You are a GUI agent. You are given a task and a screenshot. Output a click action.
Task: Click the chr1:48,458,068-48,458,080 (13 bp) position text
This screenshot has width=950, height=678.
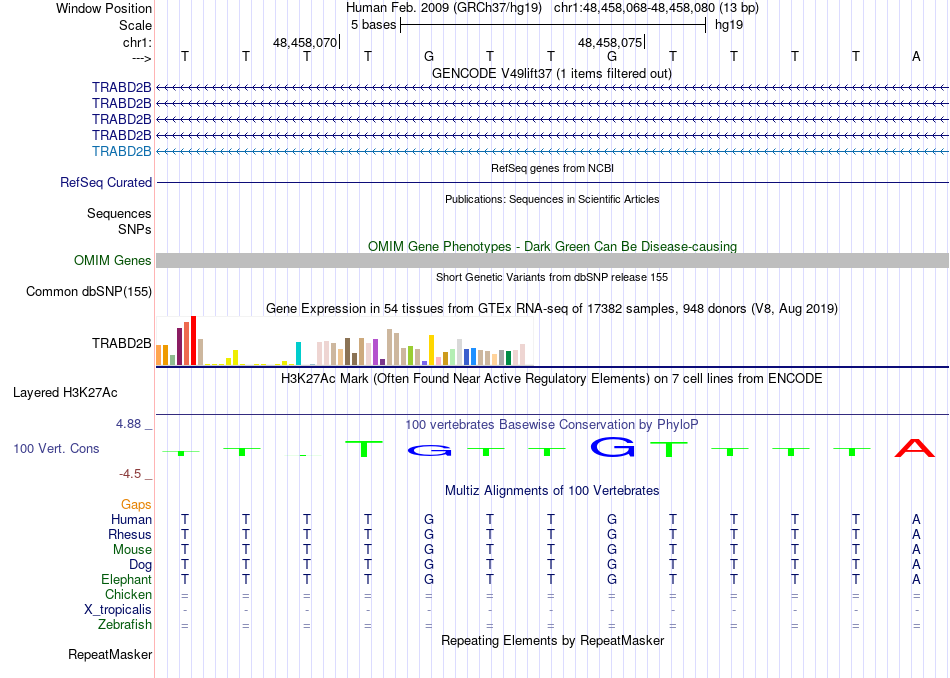[x=656, y=8]
